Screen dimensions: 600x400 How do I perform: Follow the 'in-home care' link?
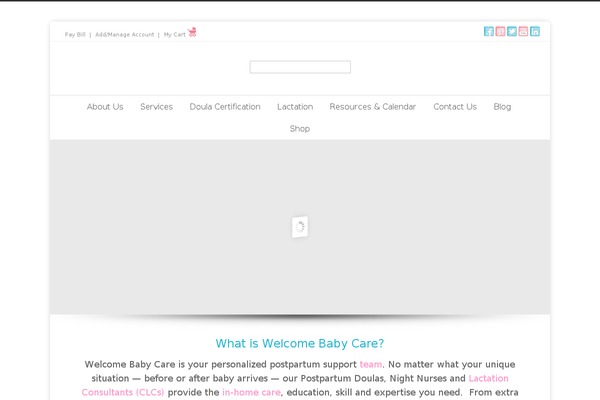pos(251,392)
